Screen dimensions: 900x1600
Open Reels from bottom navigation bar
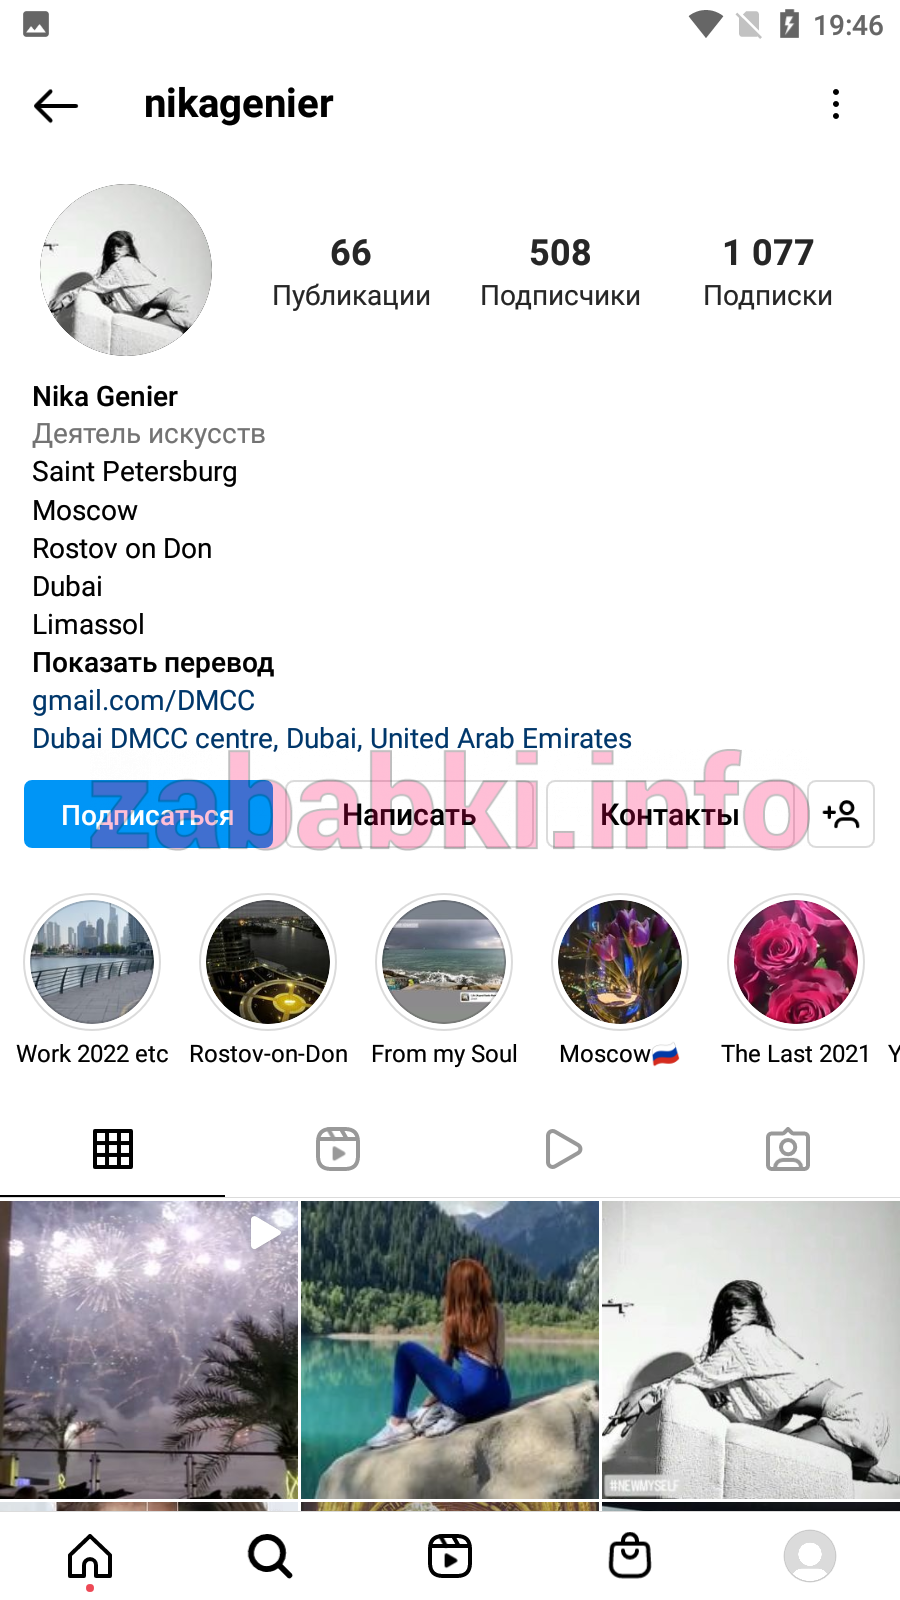(x=450, y=1556)
